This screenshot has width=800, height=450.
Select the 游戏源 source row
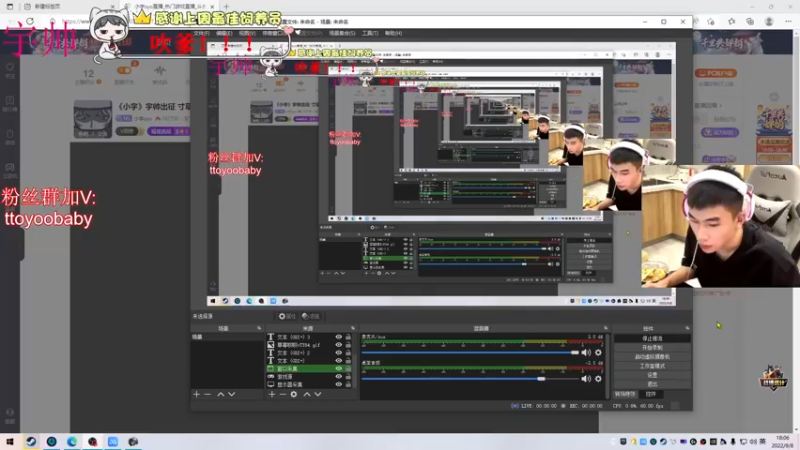coord(309,377)
